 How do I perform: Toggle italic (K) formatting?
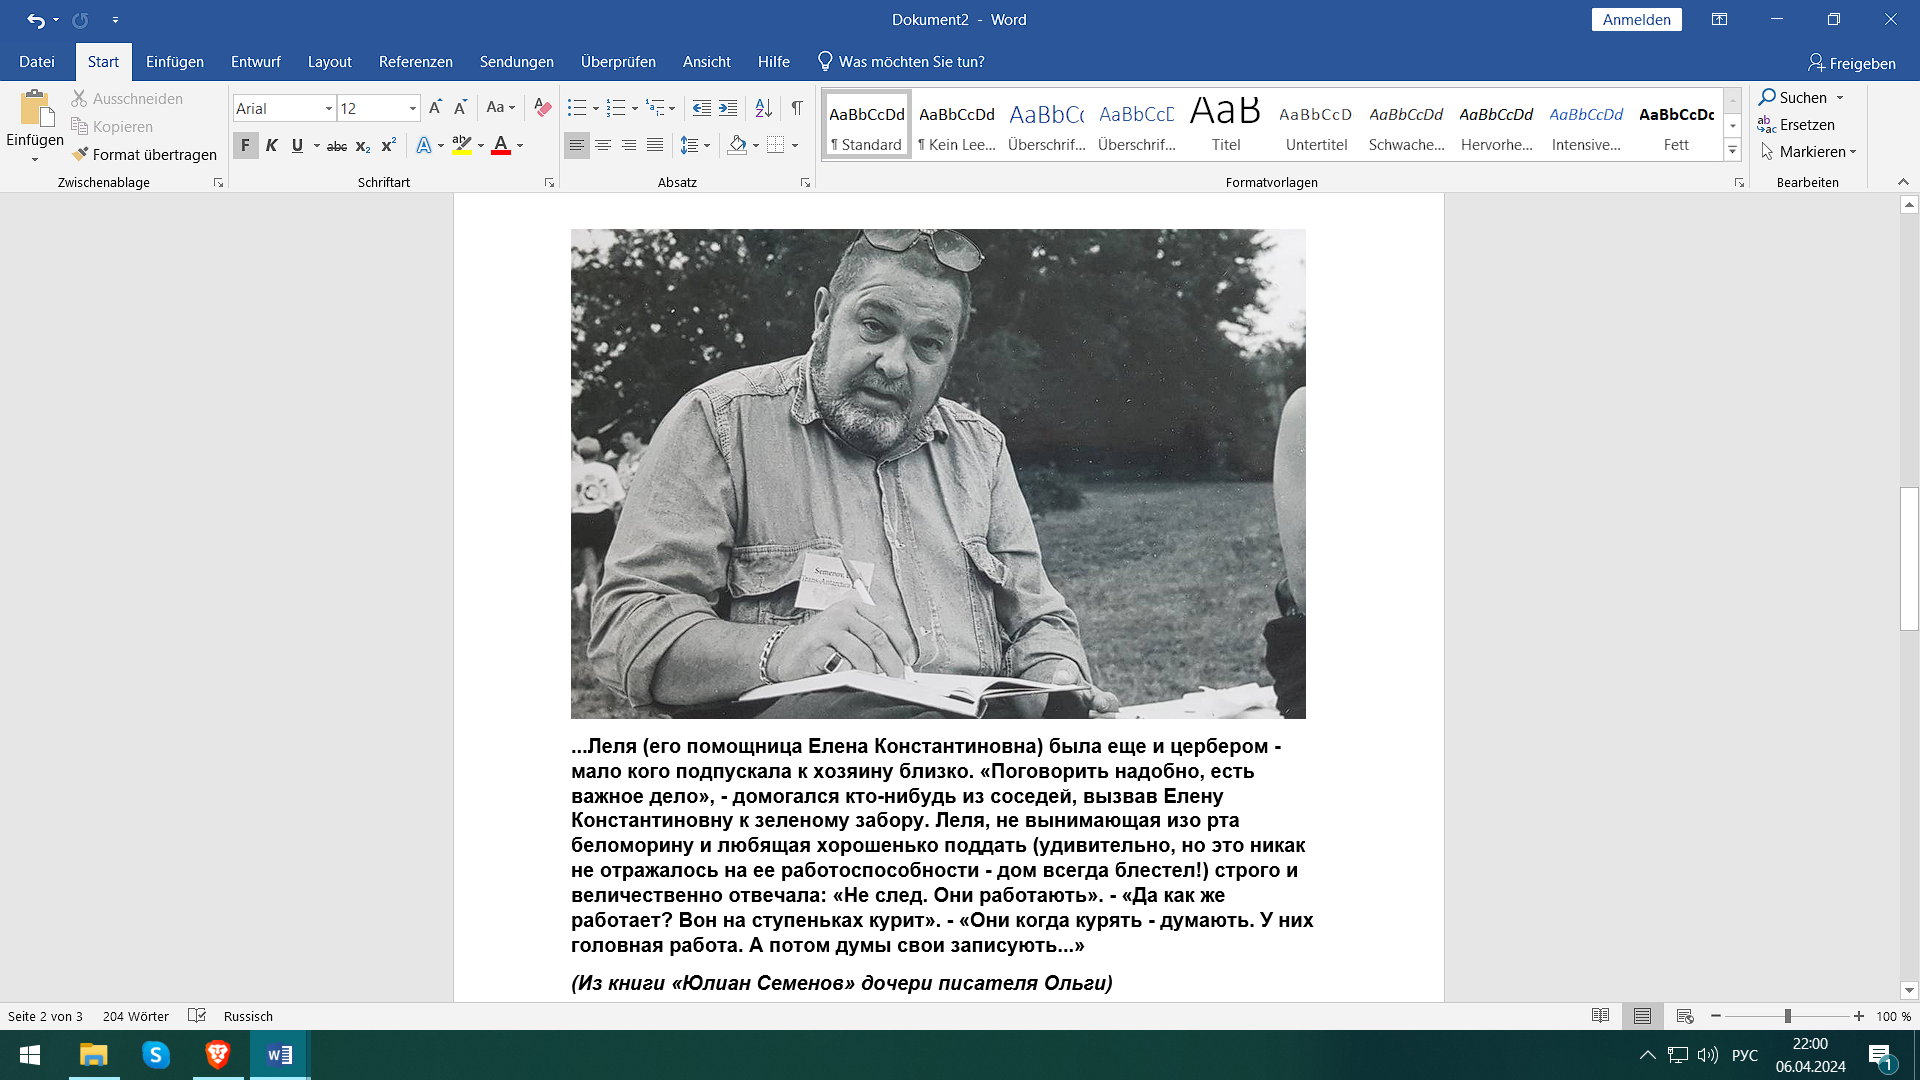tap(271, 146)
